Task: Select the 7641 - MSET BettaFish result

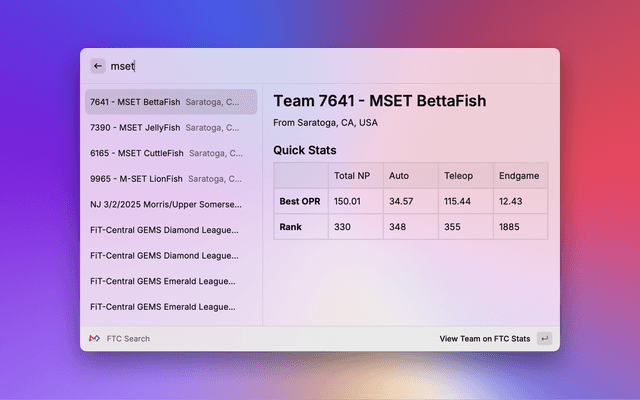Action: 169,102
